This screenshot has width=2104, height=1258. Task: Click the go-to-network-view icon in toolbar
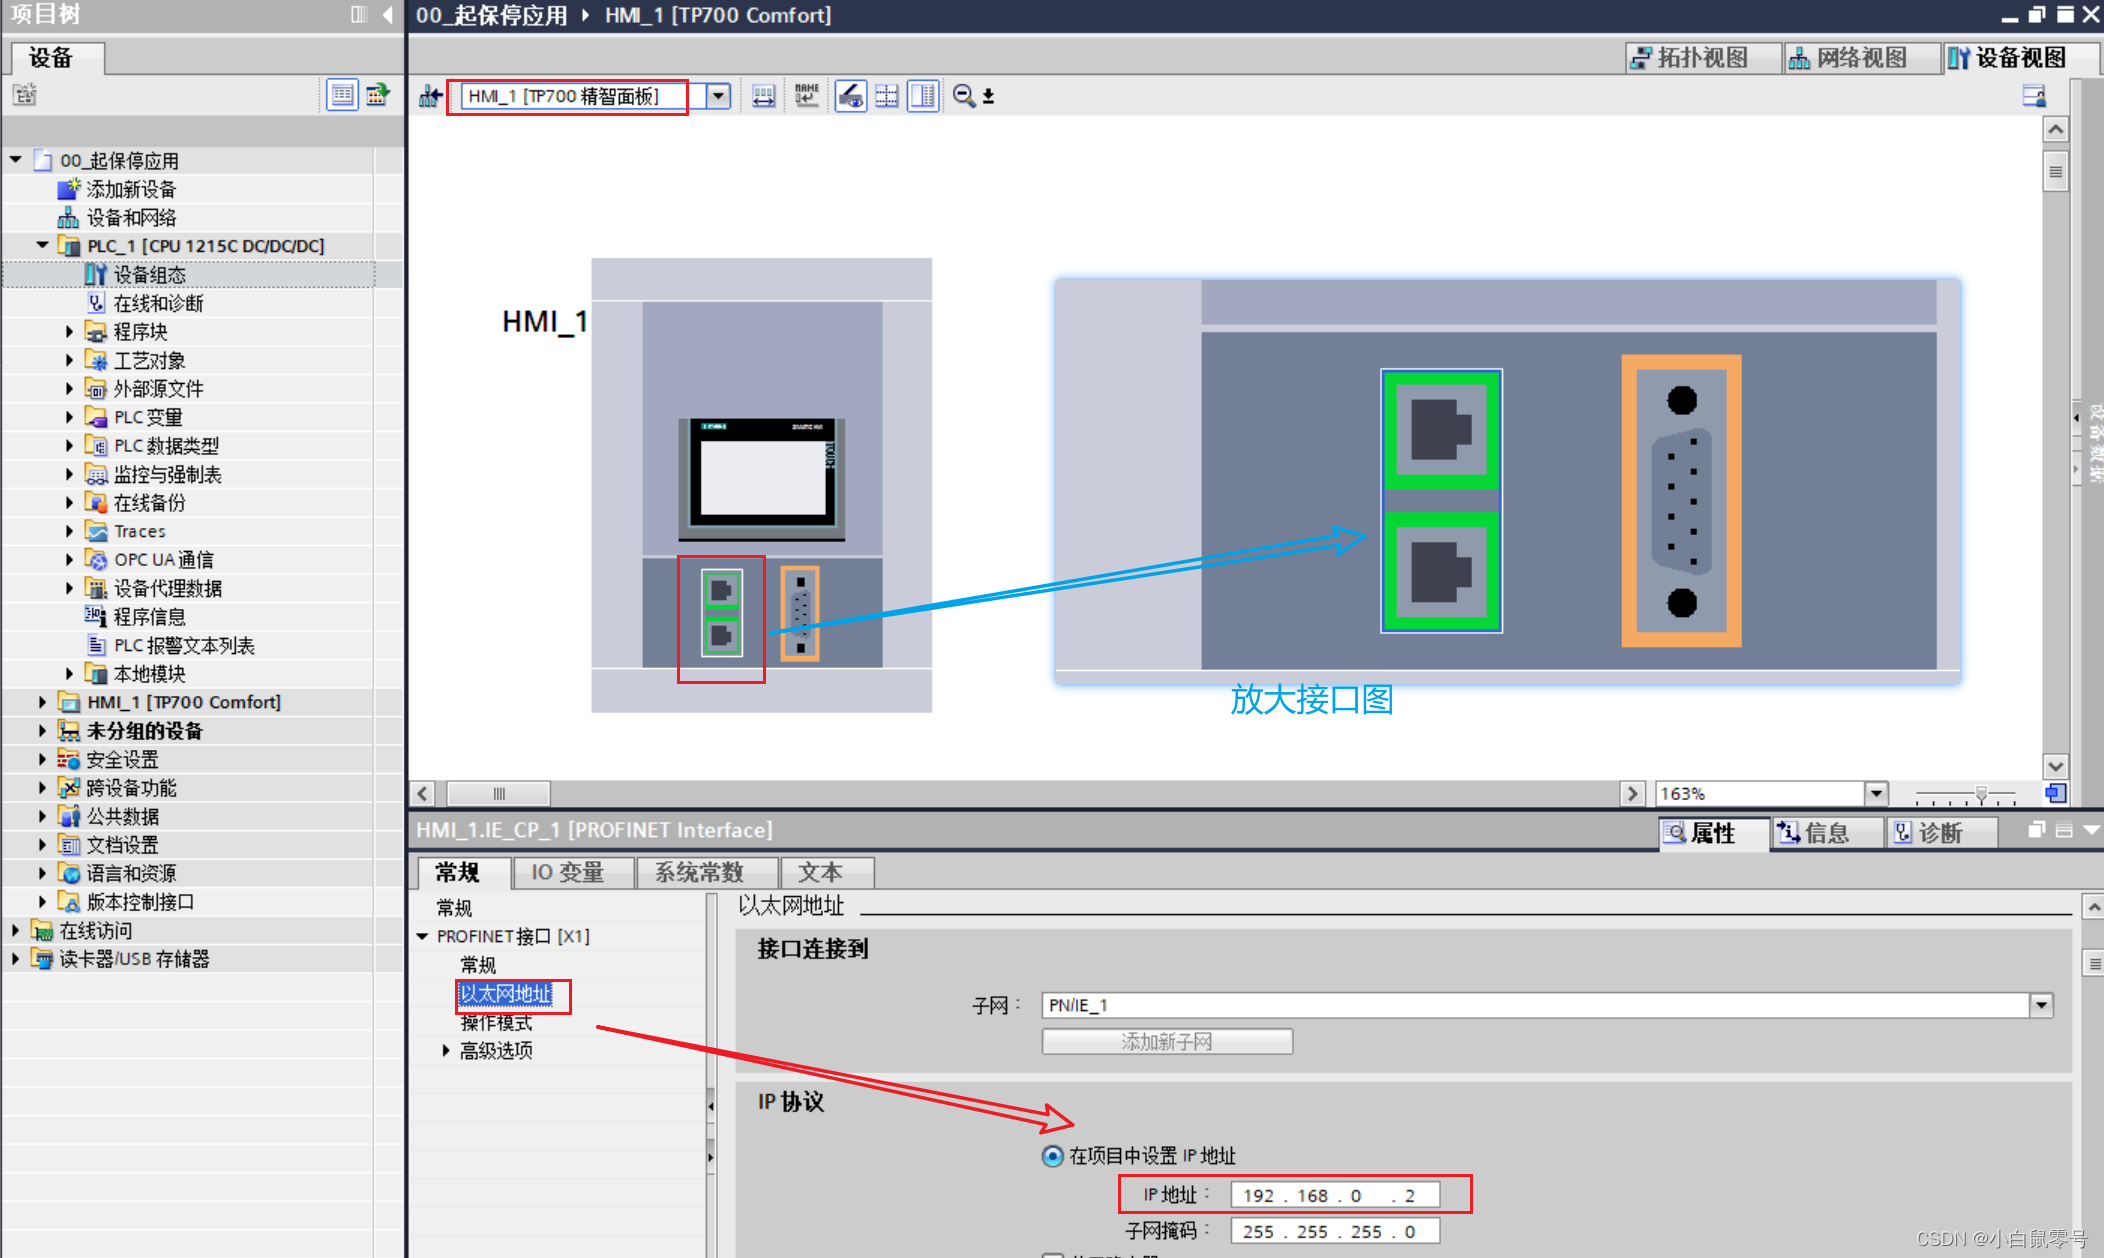point(431,96)
